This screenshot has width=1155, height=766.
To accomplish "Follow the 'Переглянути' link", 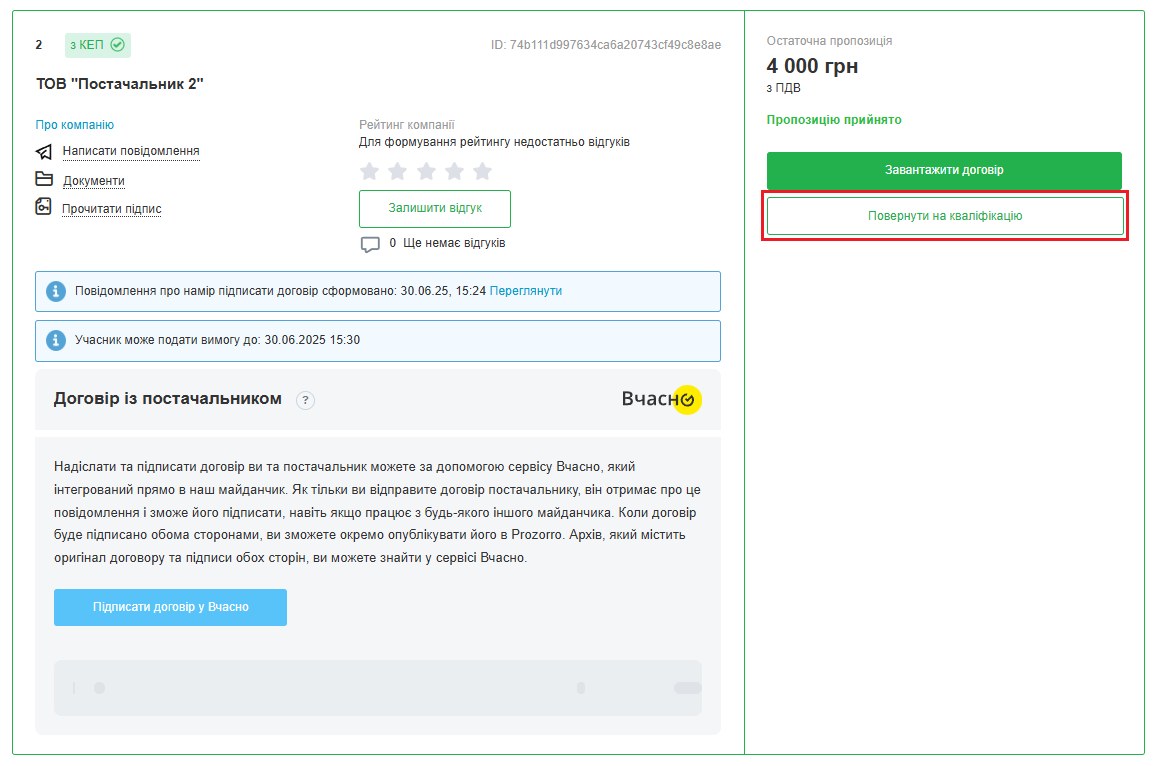I will 526,291.
